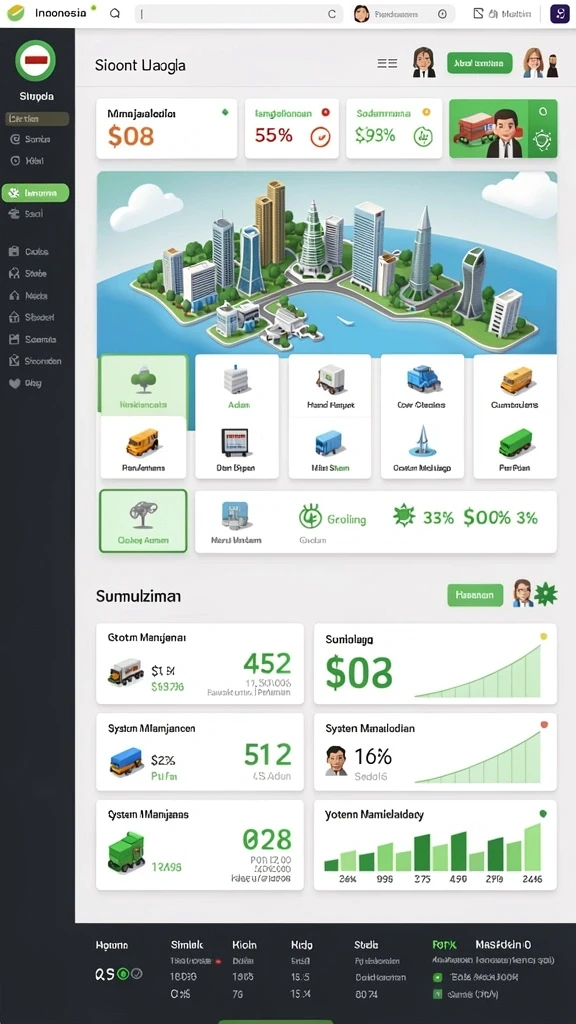Viewport: 576px width, 1024px height.
Task: Click the 'Simlak' footer column heading
Action: pos(187,944)
